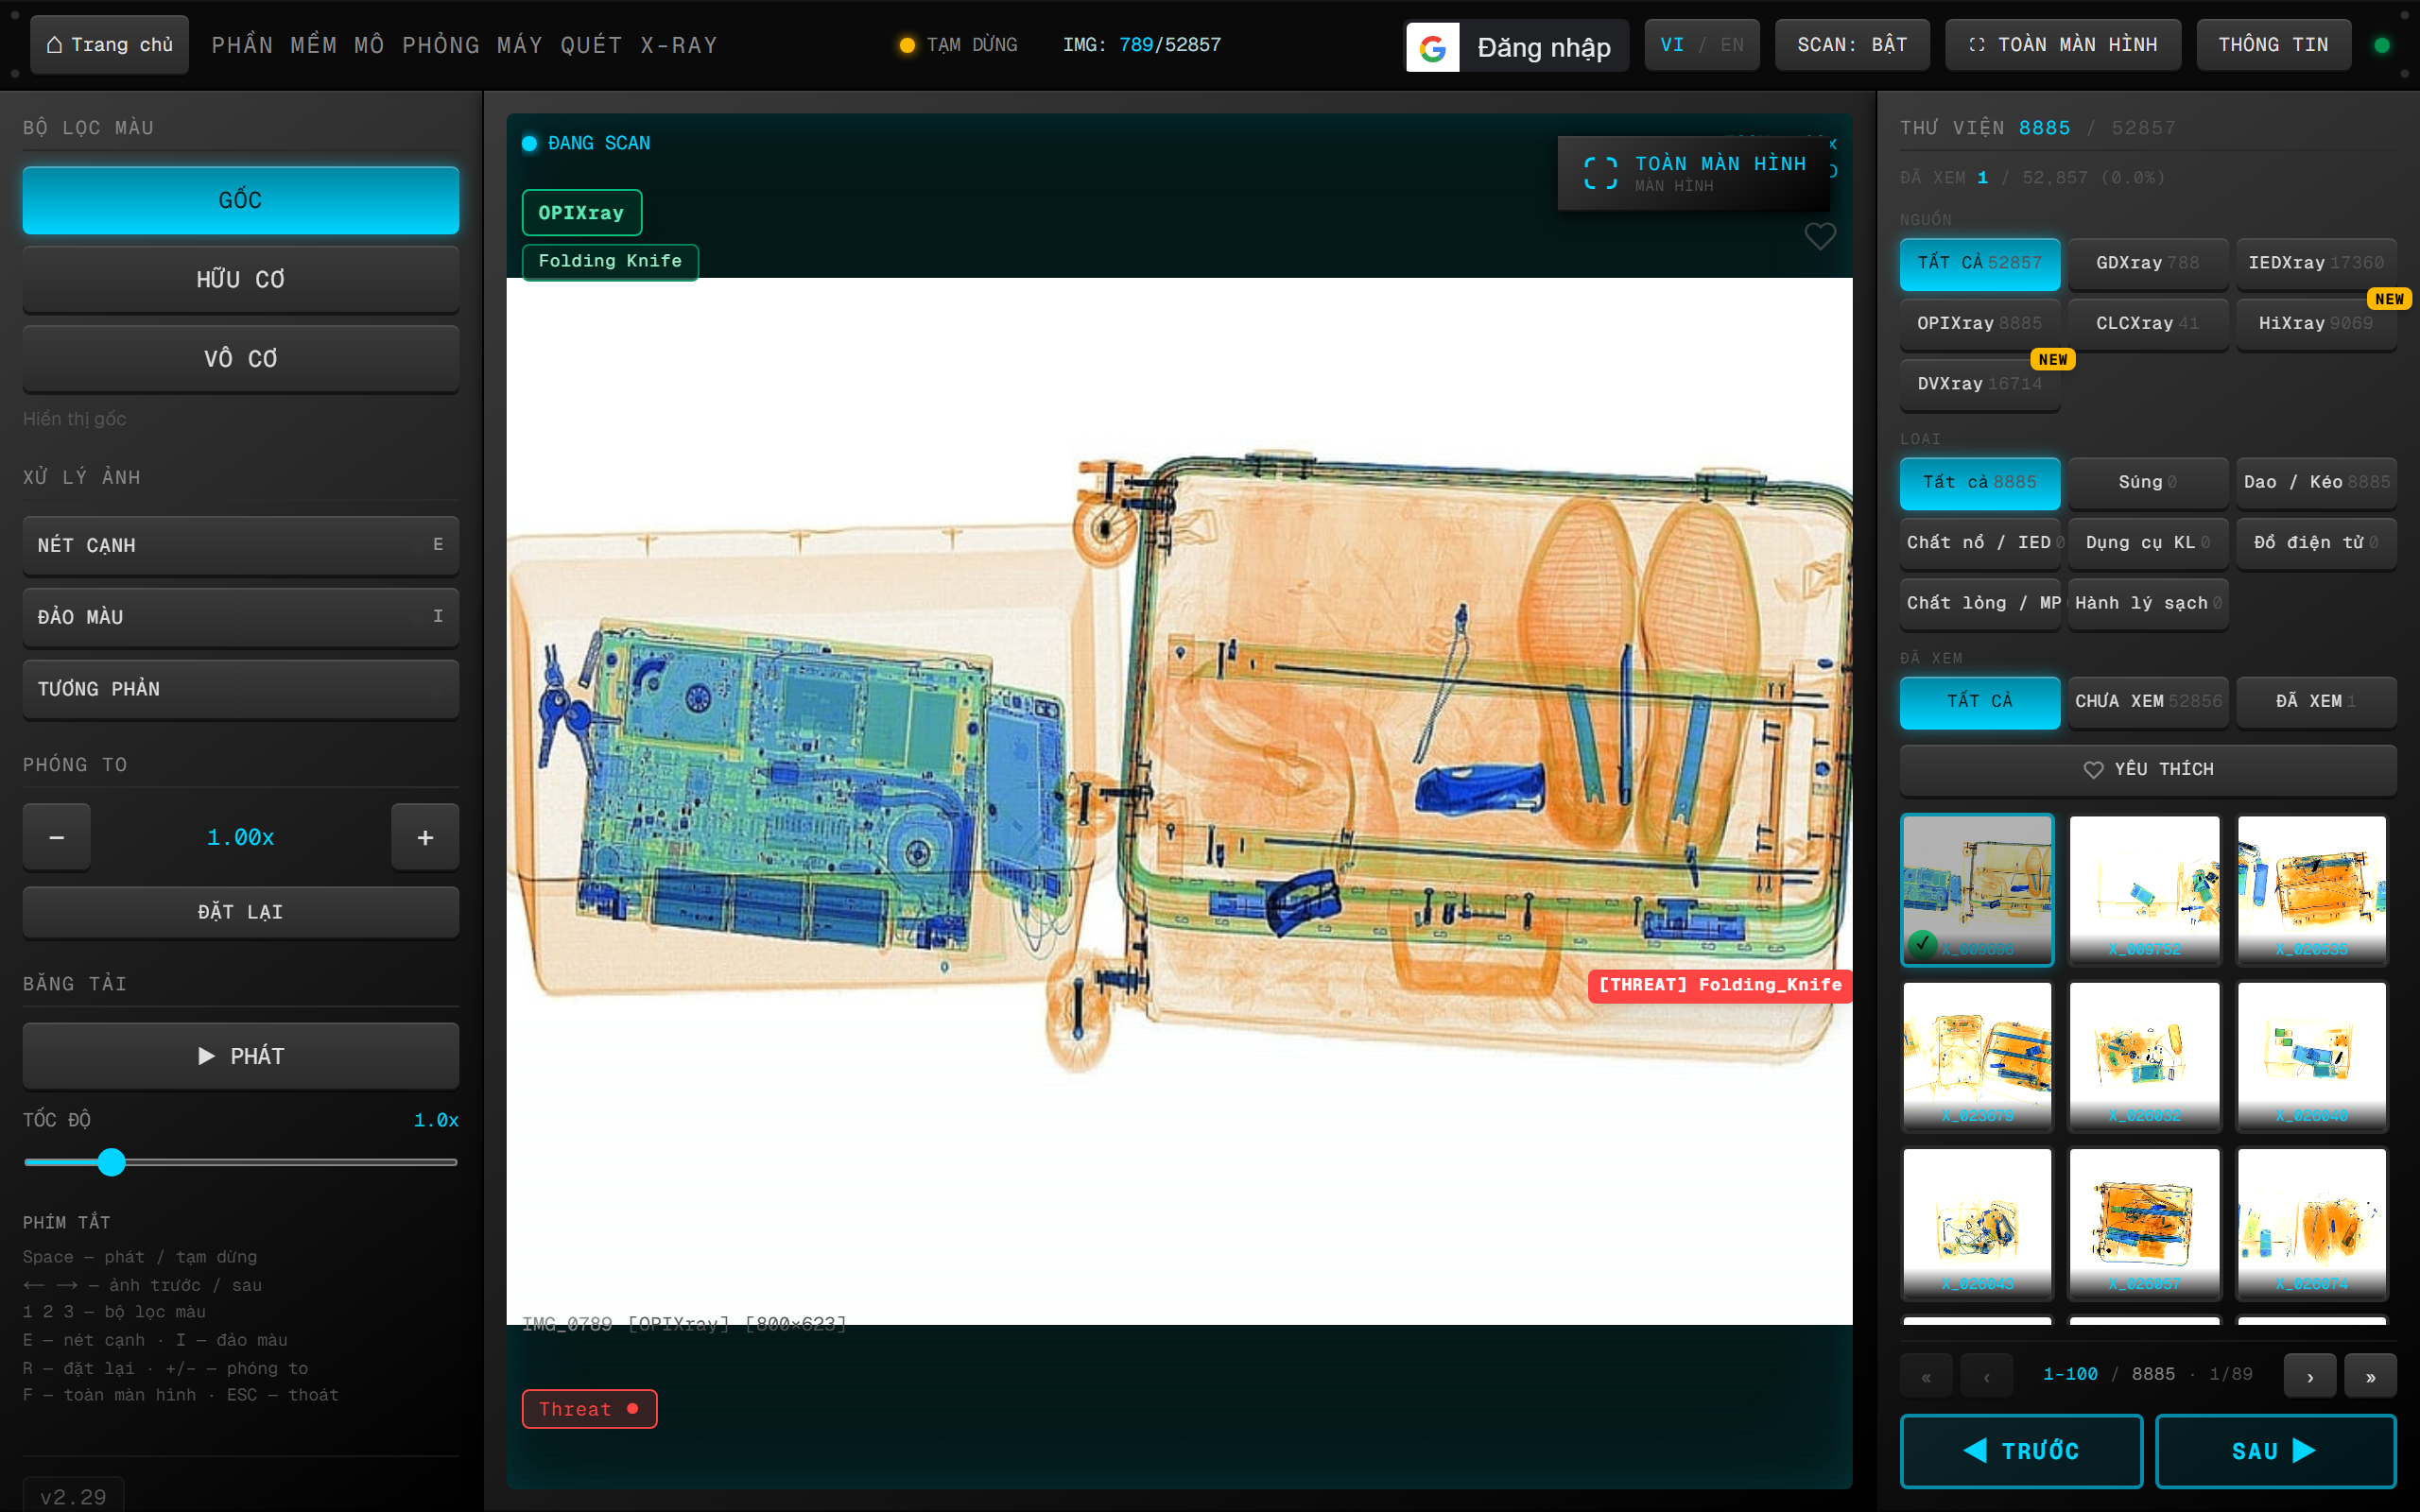Zoom in with the plus button
This screenshot has height=1512, width=2420.
pyautogui.click(x=425, y=837)
